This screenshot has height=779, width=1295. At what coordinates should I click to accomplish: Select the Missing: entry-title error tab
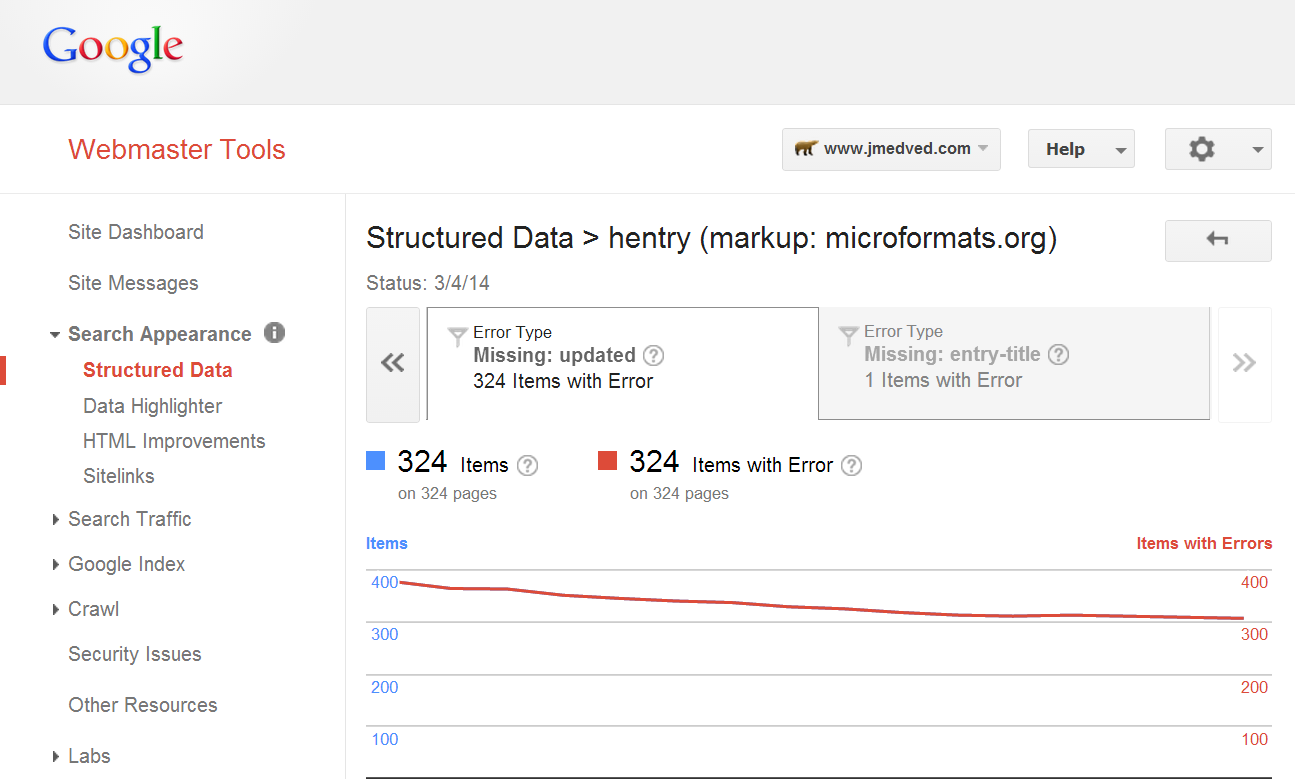tap(1013, 363)
